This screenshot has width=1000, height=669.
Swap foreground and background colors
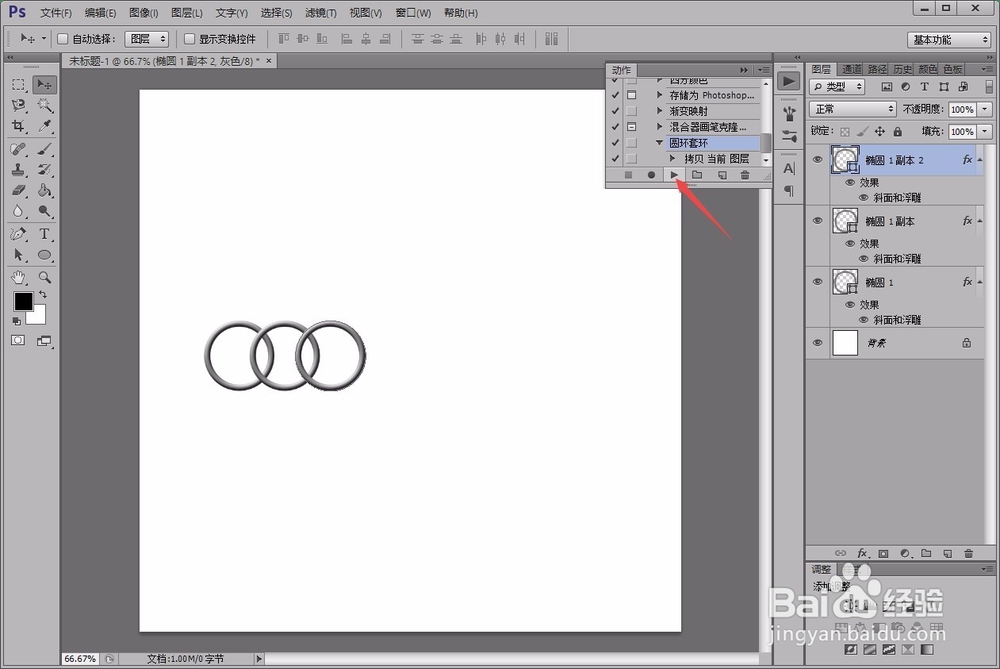(43, 295)
